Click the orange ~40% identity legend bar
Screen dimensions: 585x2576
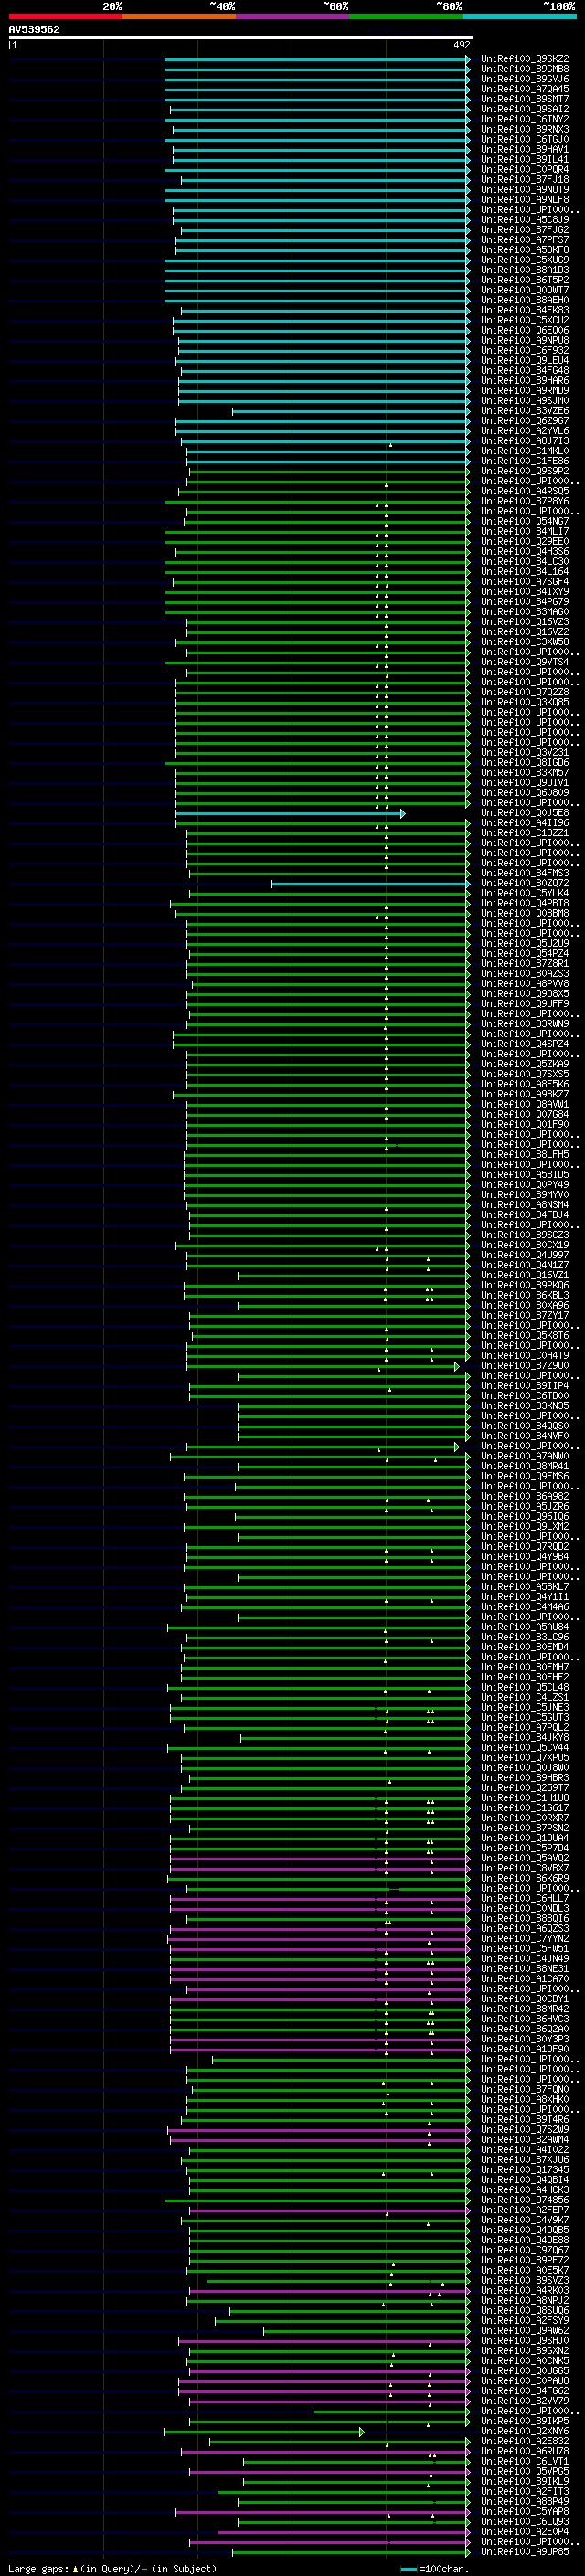179,16
